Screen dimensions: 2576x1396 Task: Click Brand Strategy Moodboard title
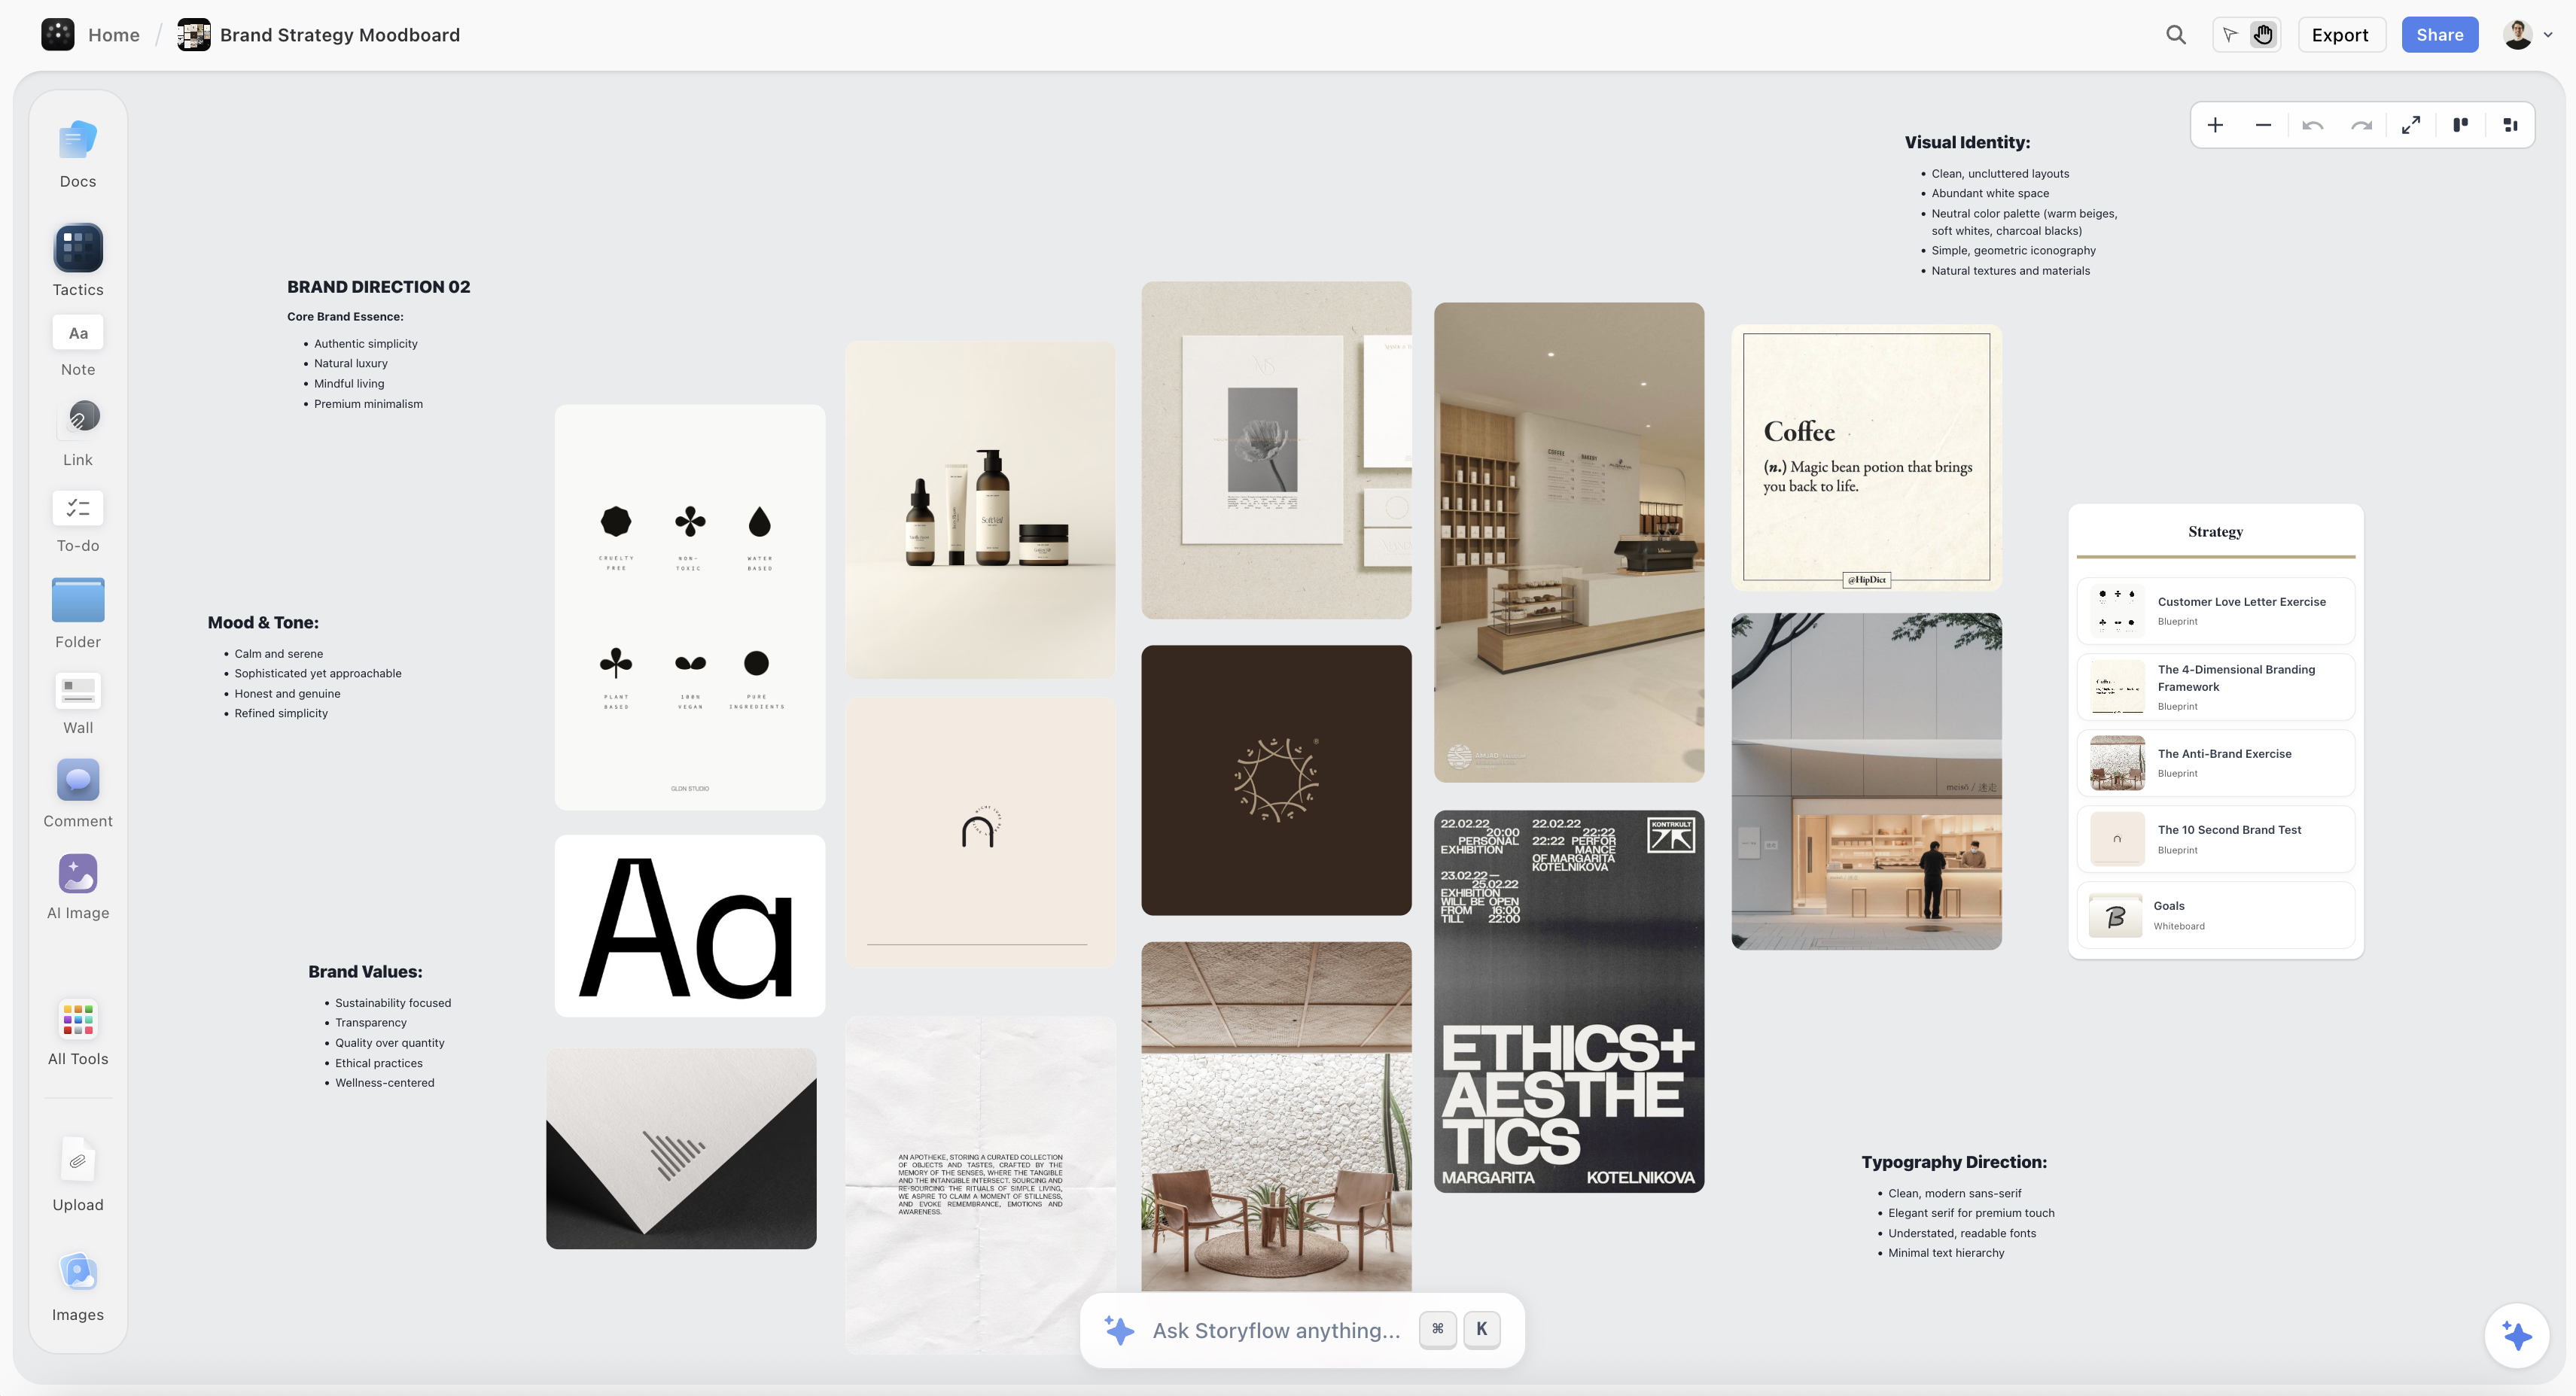coord(339,35)
